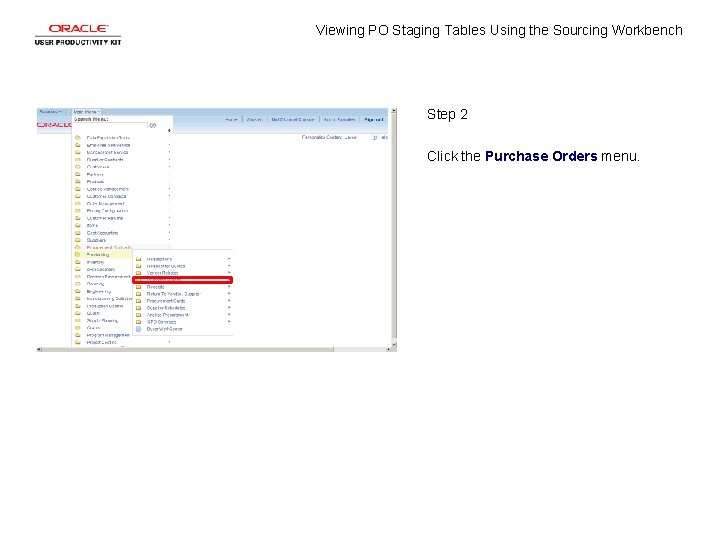The height and width of the screenshot is (540, 720).
Task: Click the Layout link
Action: click(350, 137)
